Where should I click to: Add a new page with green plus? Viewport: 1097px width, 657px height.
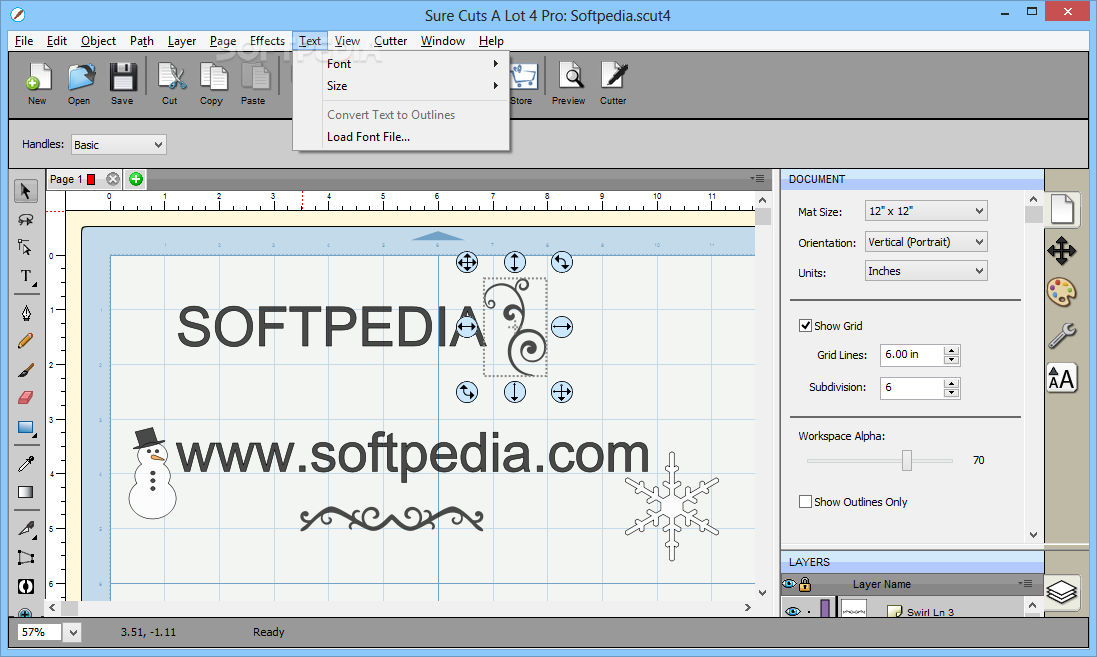136,179
